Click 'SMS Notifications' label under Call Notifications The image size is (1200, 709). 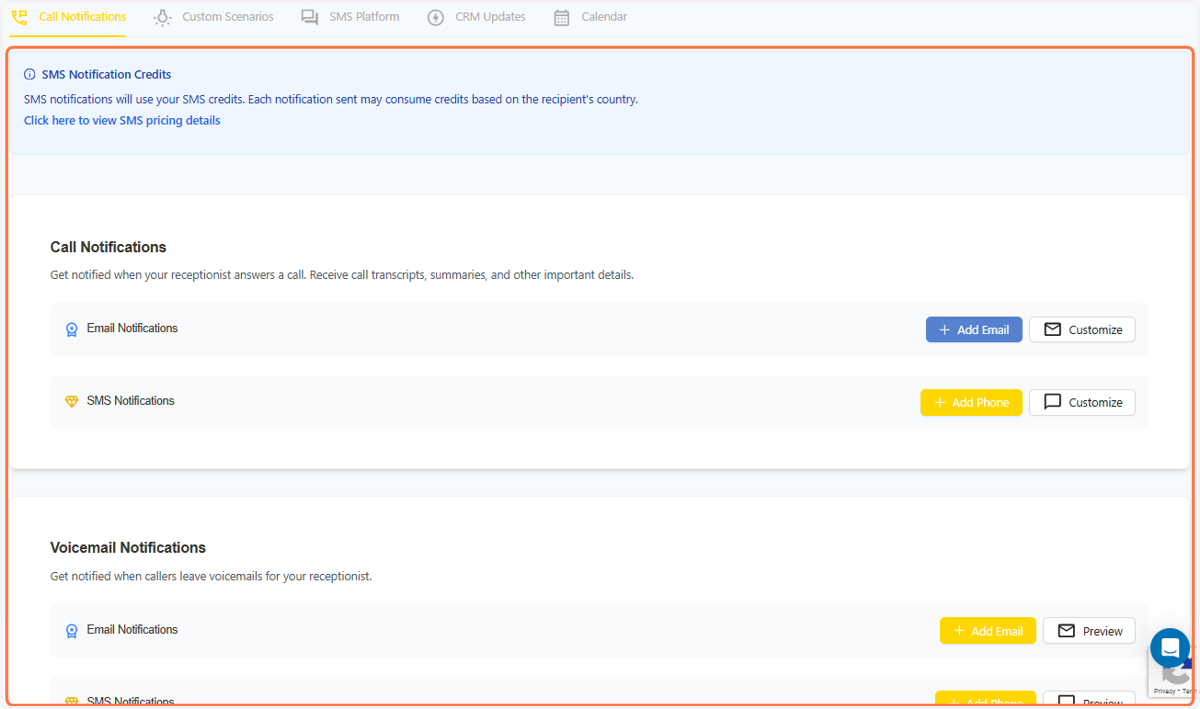[130, 401]
